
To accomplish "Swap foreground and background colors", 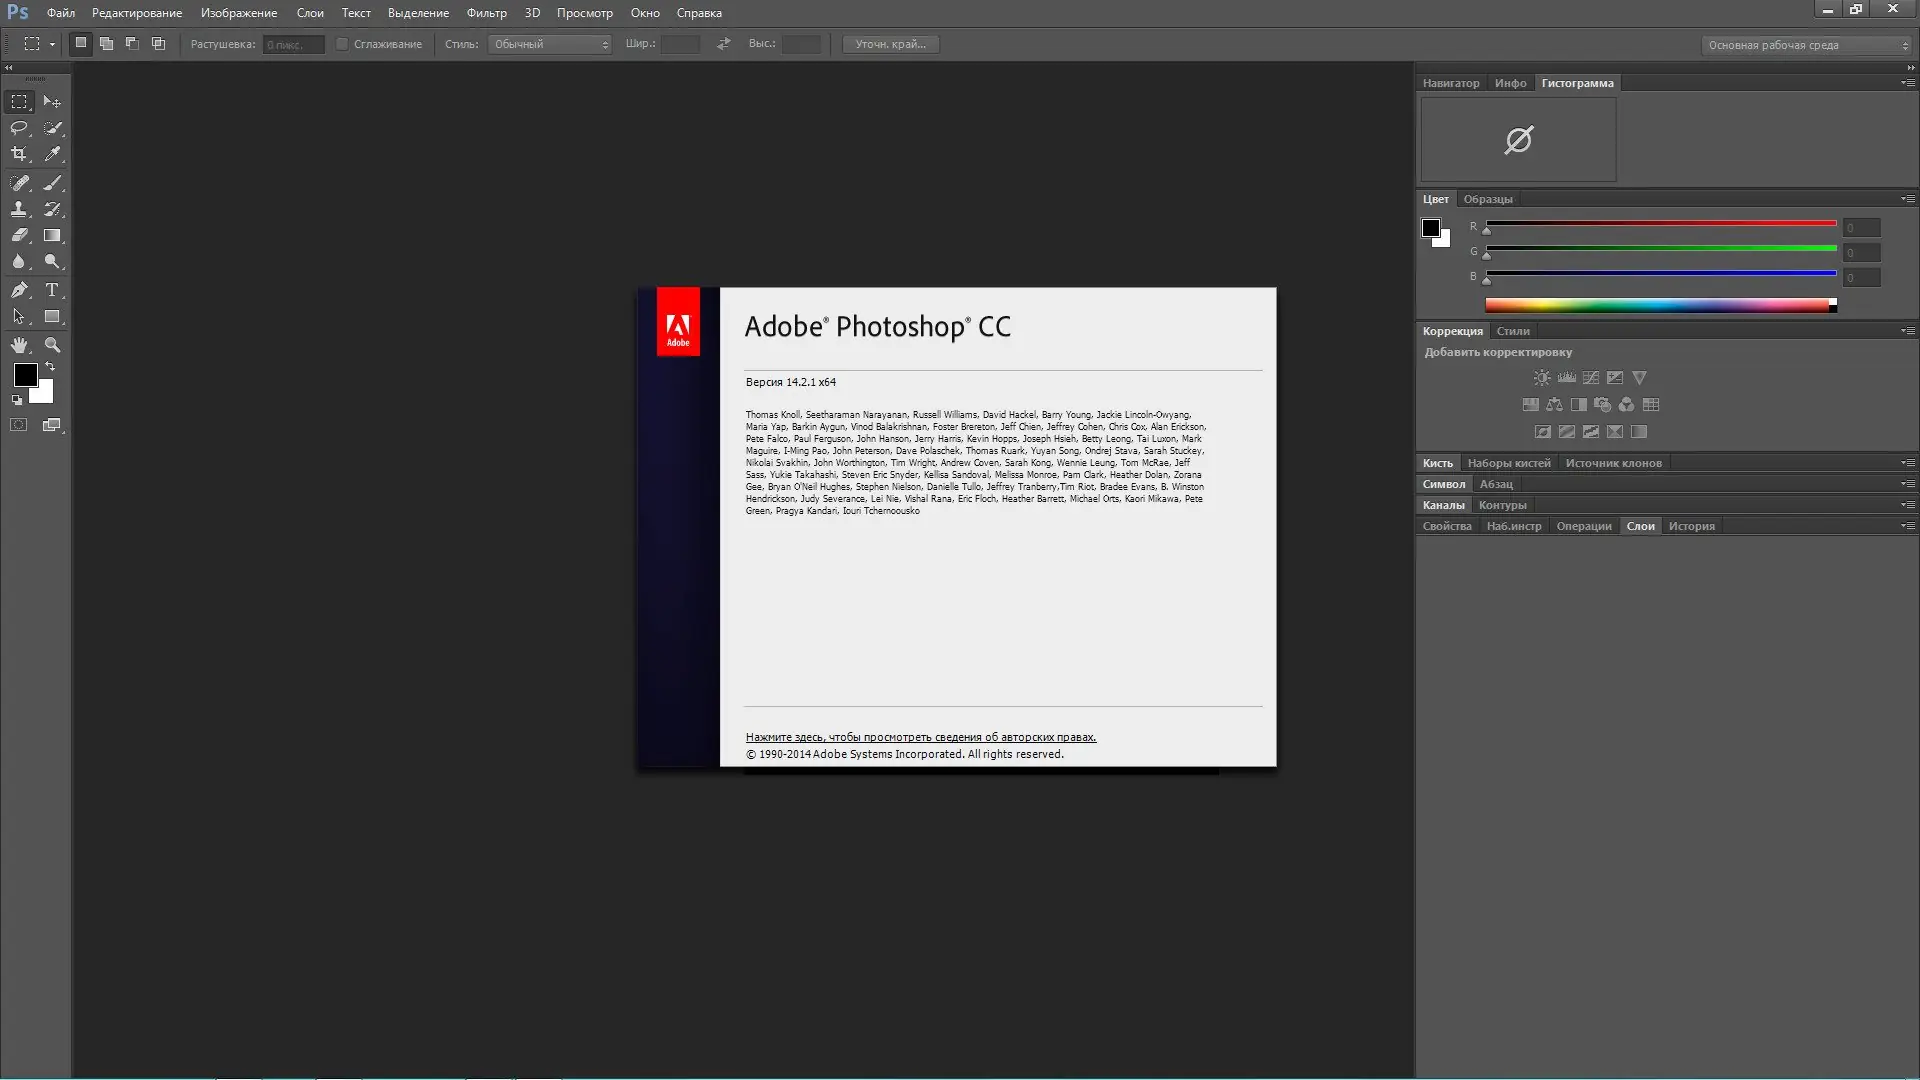I will point(50,367).
